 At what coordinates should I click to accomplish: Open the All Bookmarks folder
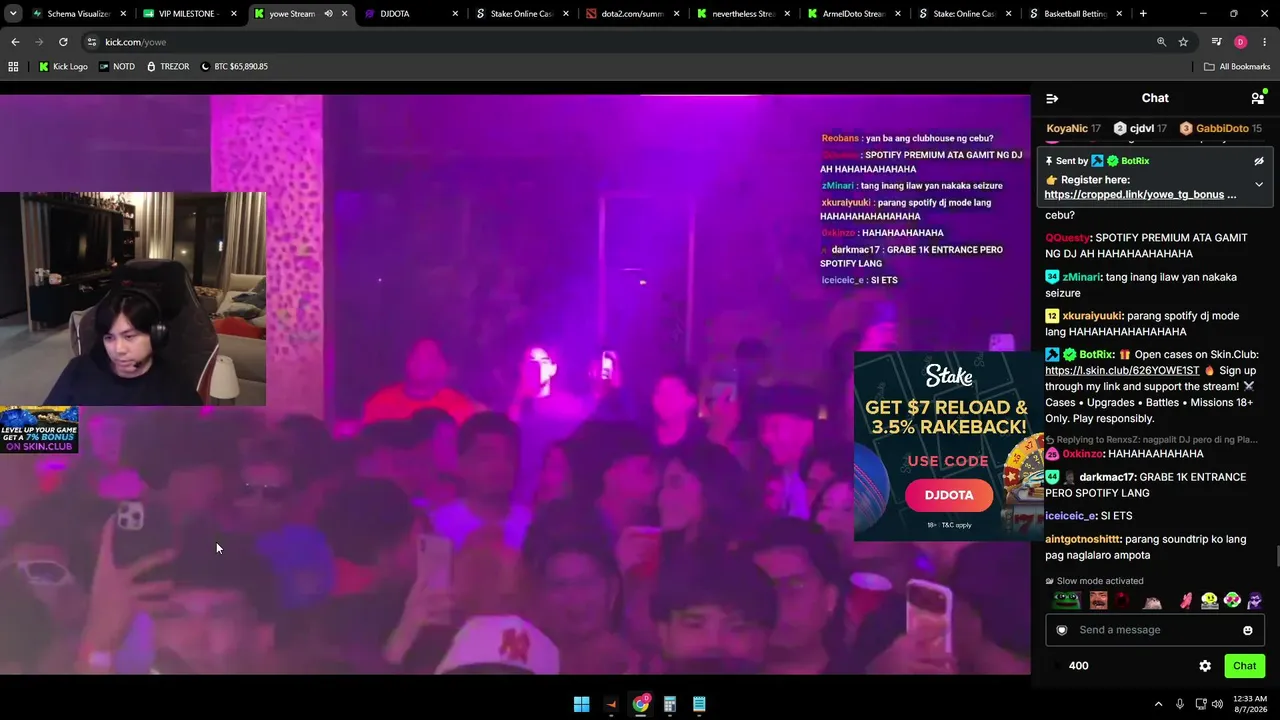click(1237, 67)
